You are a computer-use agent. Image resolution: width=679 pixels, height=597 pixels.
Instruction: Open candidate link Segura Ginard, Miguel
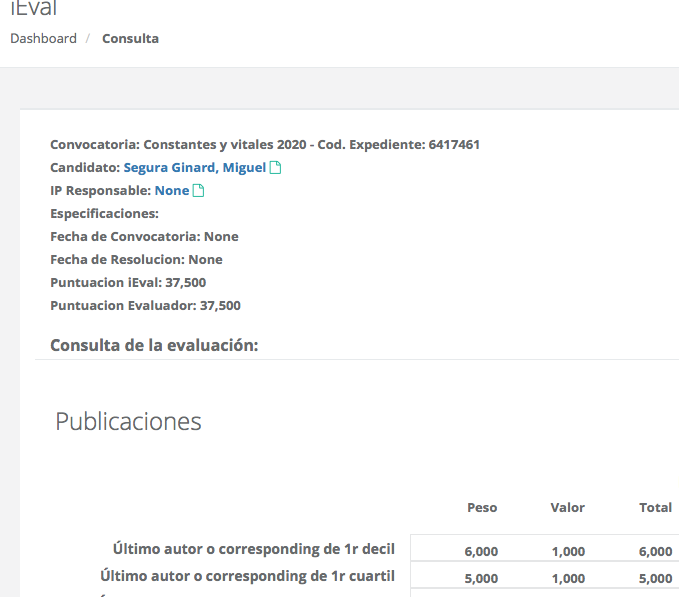pos(194,168)
